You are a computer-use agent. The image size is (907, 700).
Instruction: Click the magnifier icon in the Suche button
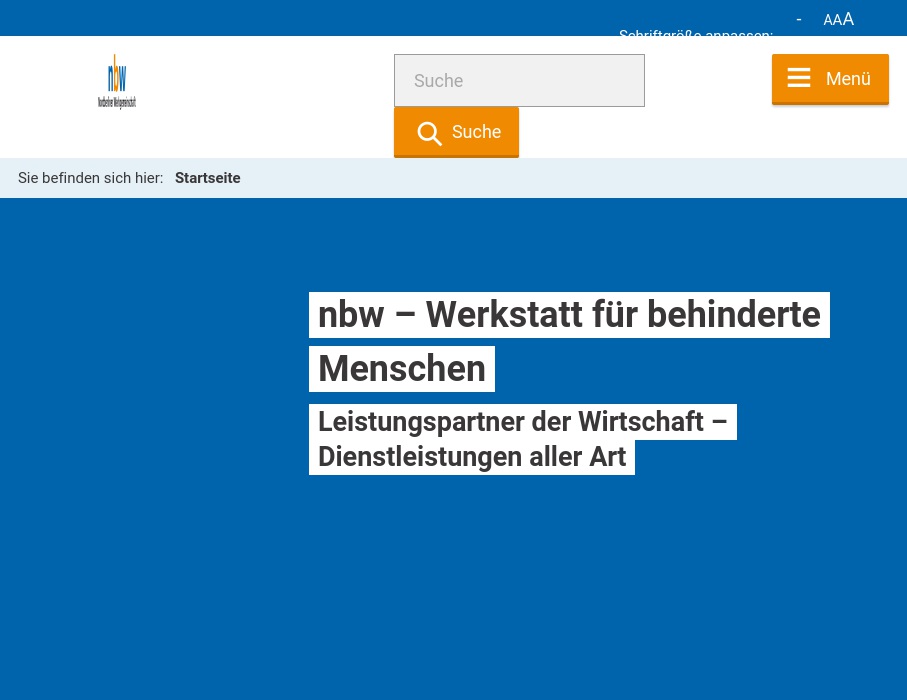pyautogui.click(x=430, y=133)
